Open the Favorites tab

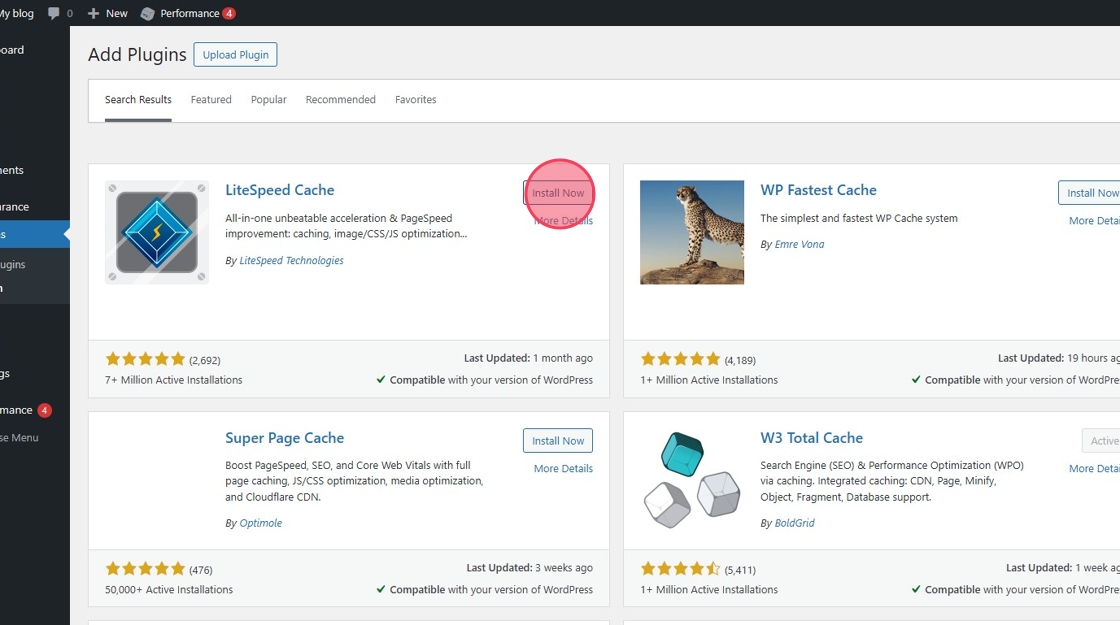(415, 100)
